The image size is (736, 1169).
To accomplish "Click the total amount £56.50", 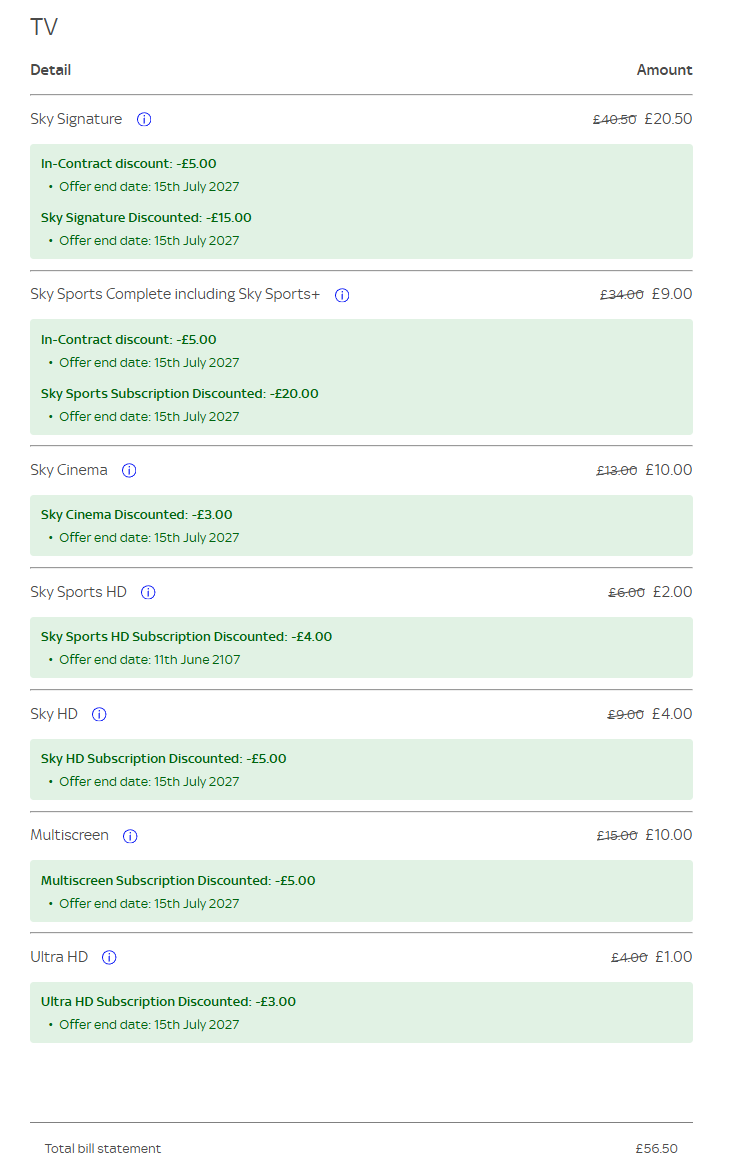I will click(x=657, y=1149).
